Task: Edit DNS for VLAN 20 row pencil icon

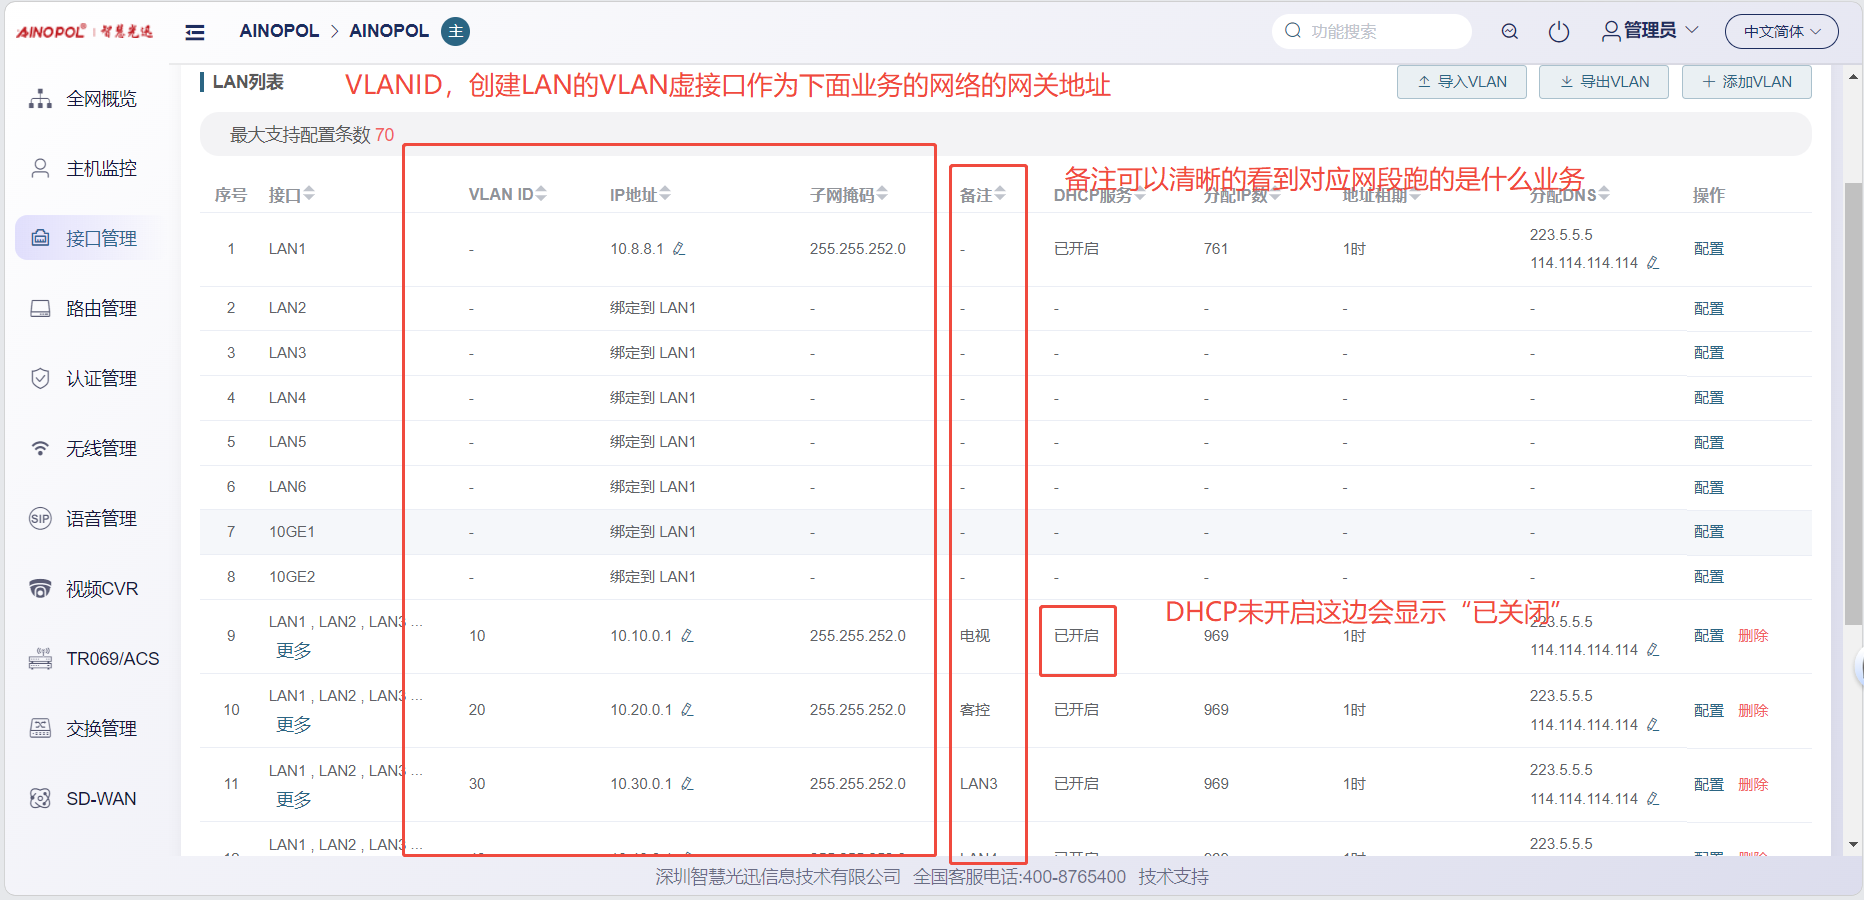Action: coord(1653,725)
